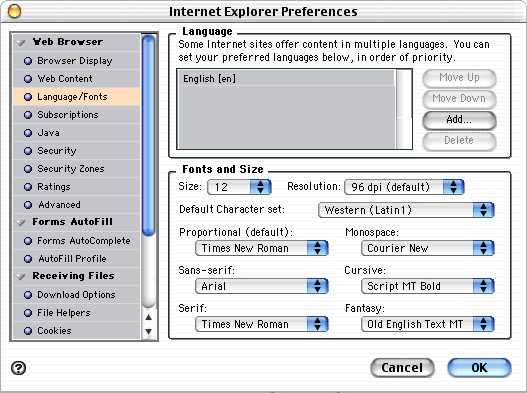Image resolution: width=527 pixels, height=393 pixels.
Task: Select Forms AutoComplete in sidebar
Action: tap(77, 241)
